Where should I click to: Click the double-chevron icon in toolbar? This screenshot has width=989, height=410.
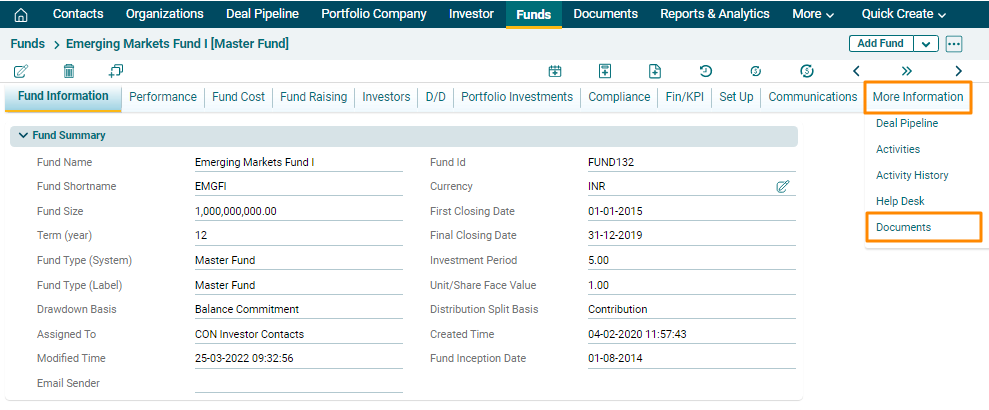907,71
